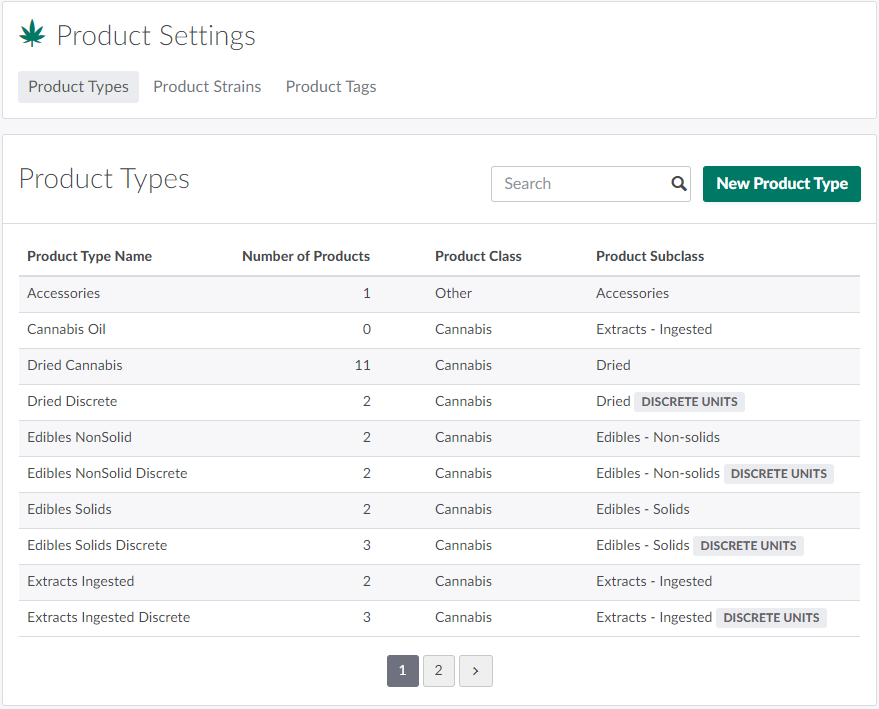The height and width of the screenshot is (709, 879).
Task: Select page 1 in pagination
Action: tap(402, 671)
